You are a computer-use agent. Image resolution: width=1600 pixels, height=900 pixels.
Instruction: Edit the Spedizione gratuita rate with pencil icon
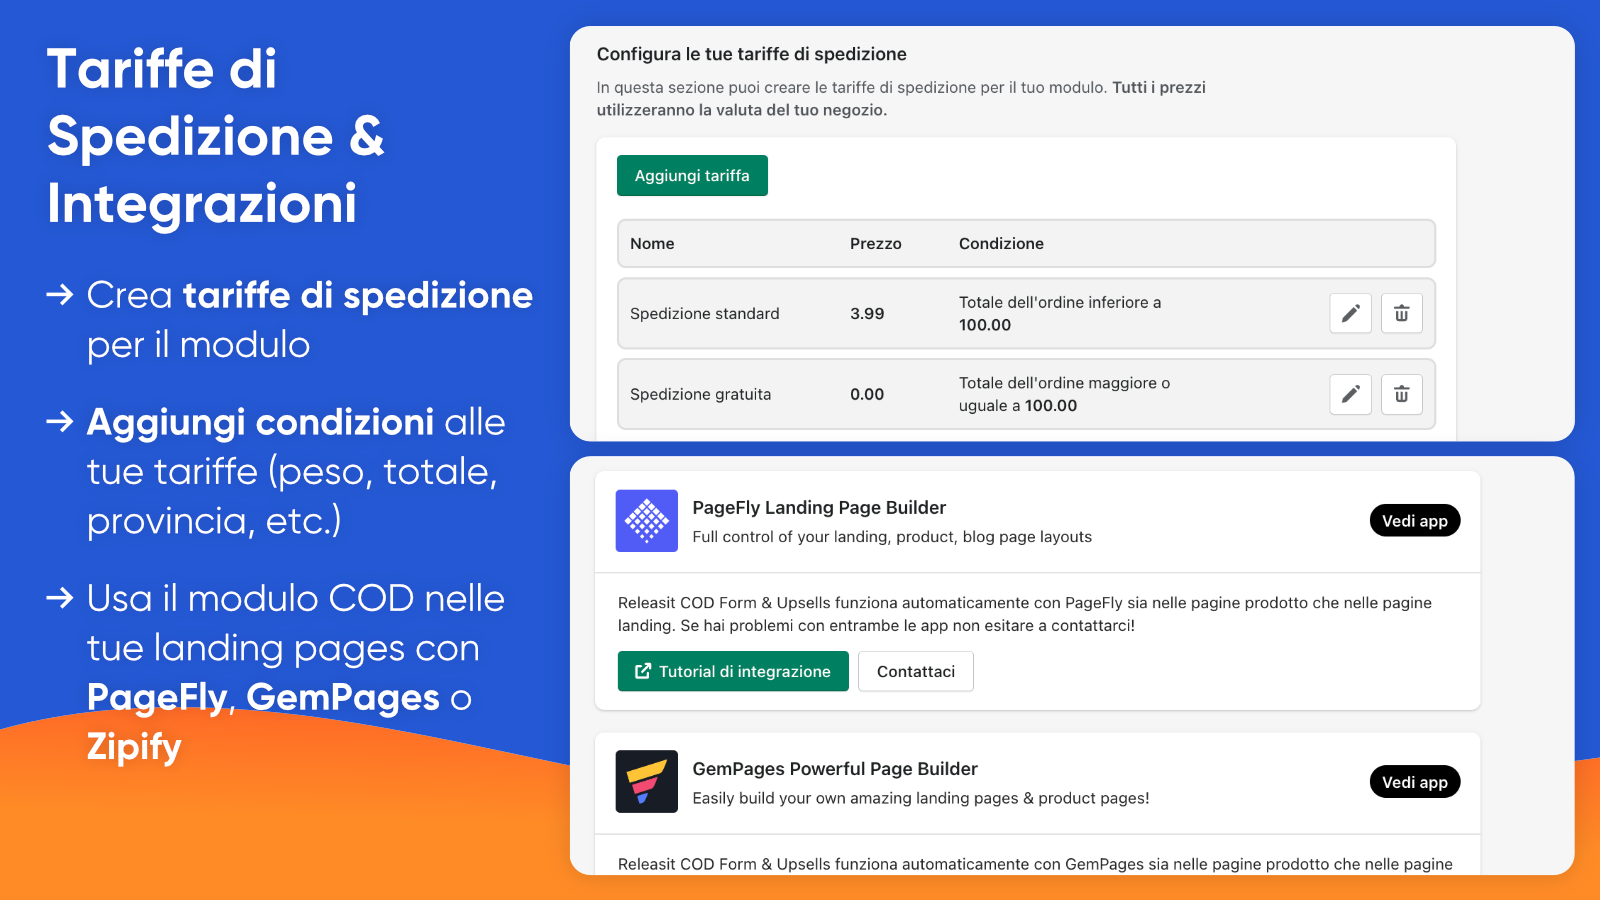coord(1350,394)
